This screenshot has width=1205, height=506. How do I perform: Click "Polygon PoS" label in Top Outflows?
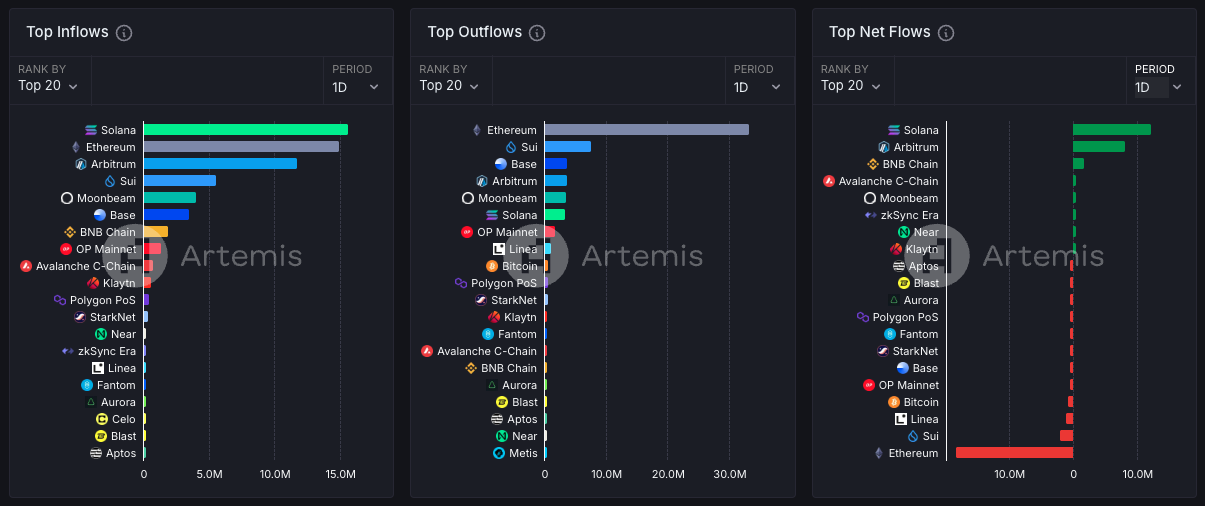(505, 283)
